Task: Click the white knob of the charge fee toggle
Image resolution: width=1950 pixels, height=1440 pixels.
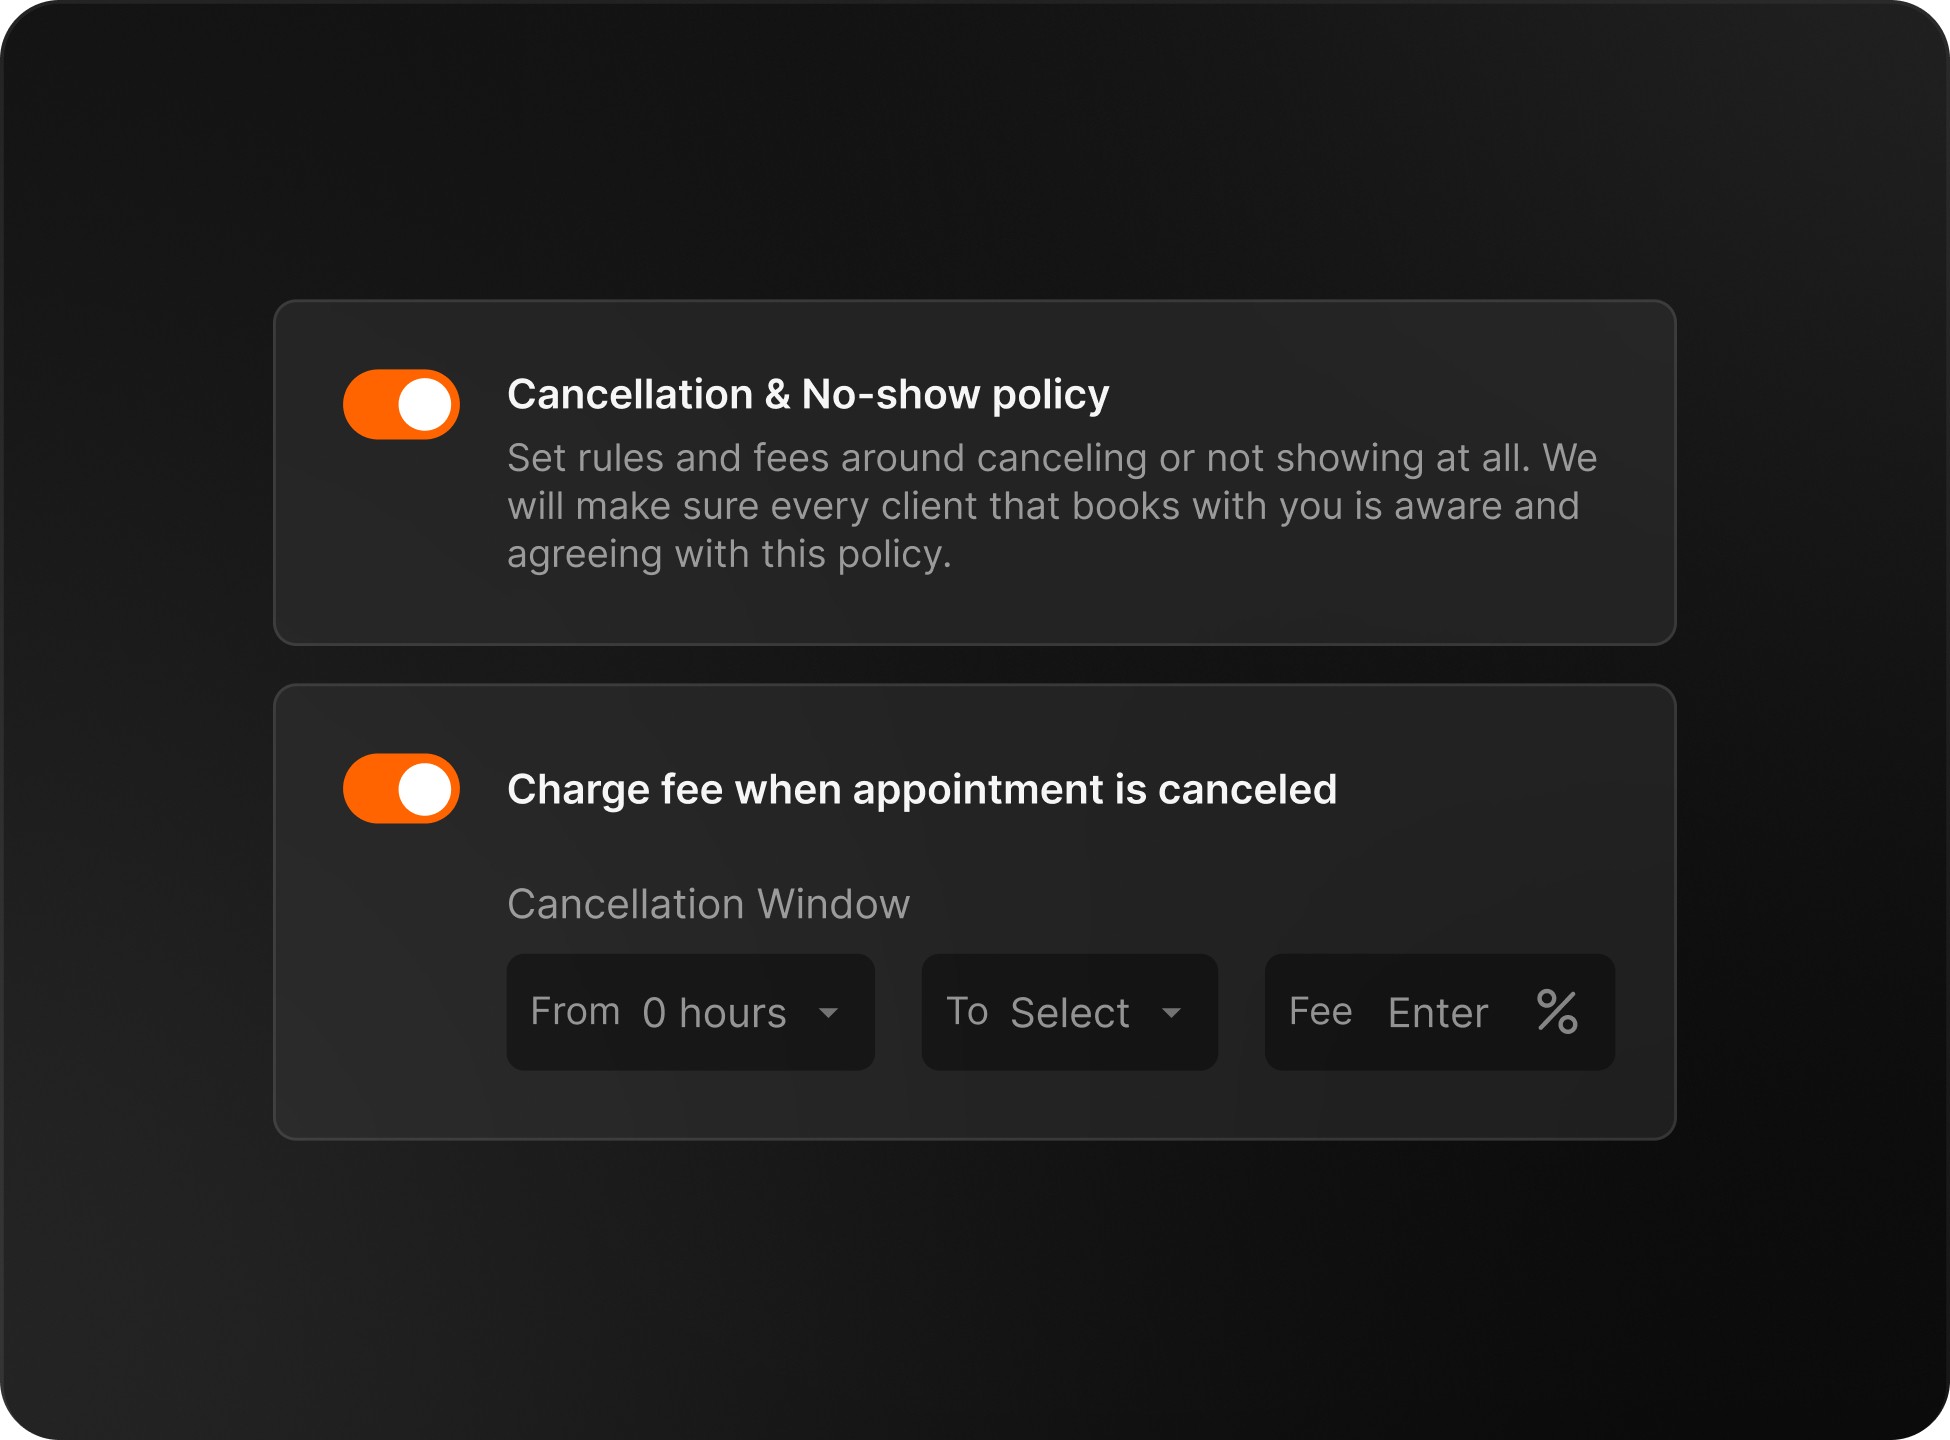Action: (425, 789)
